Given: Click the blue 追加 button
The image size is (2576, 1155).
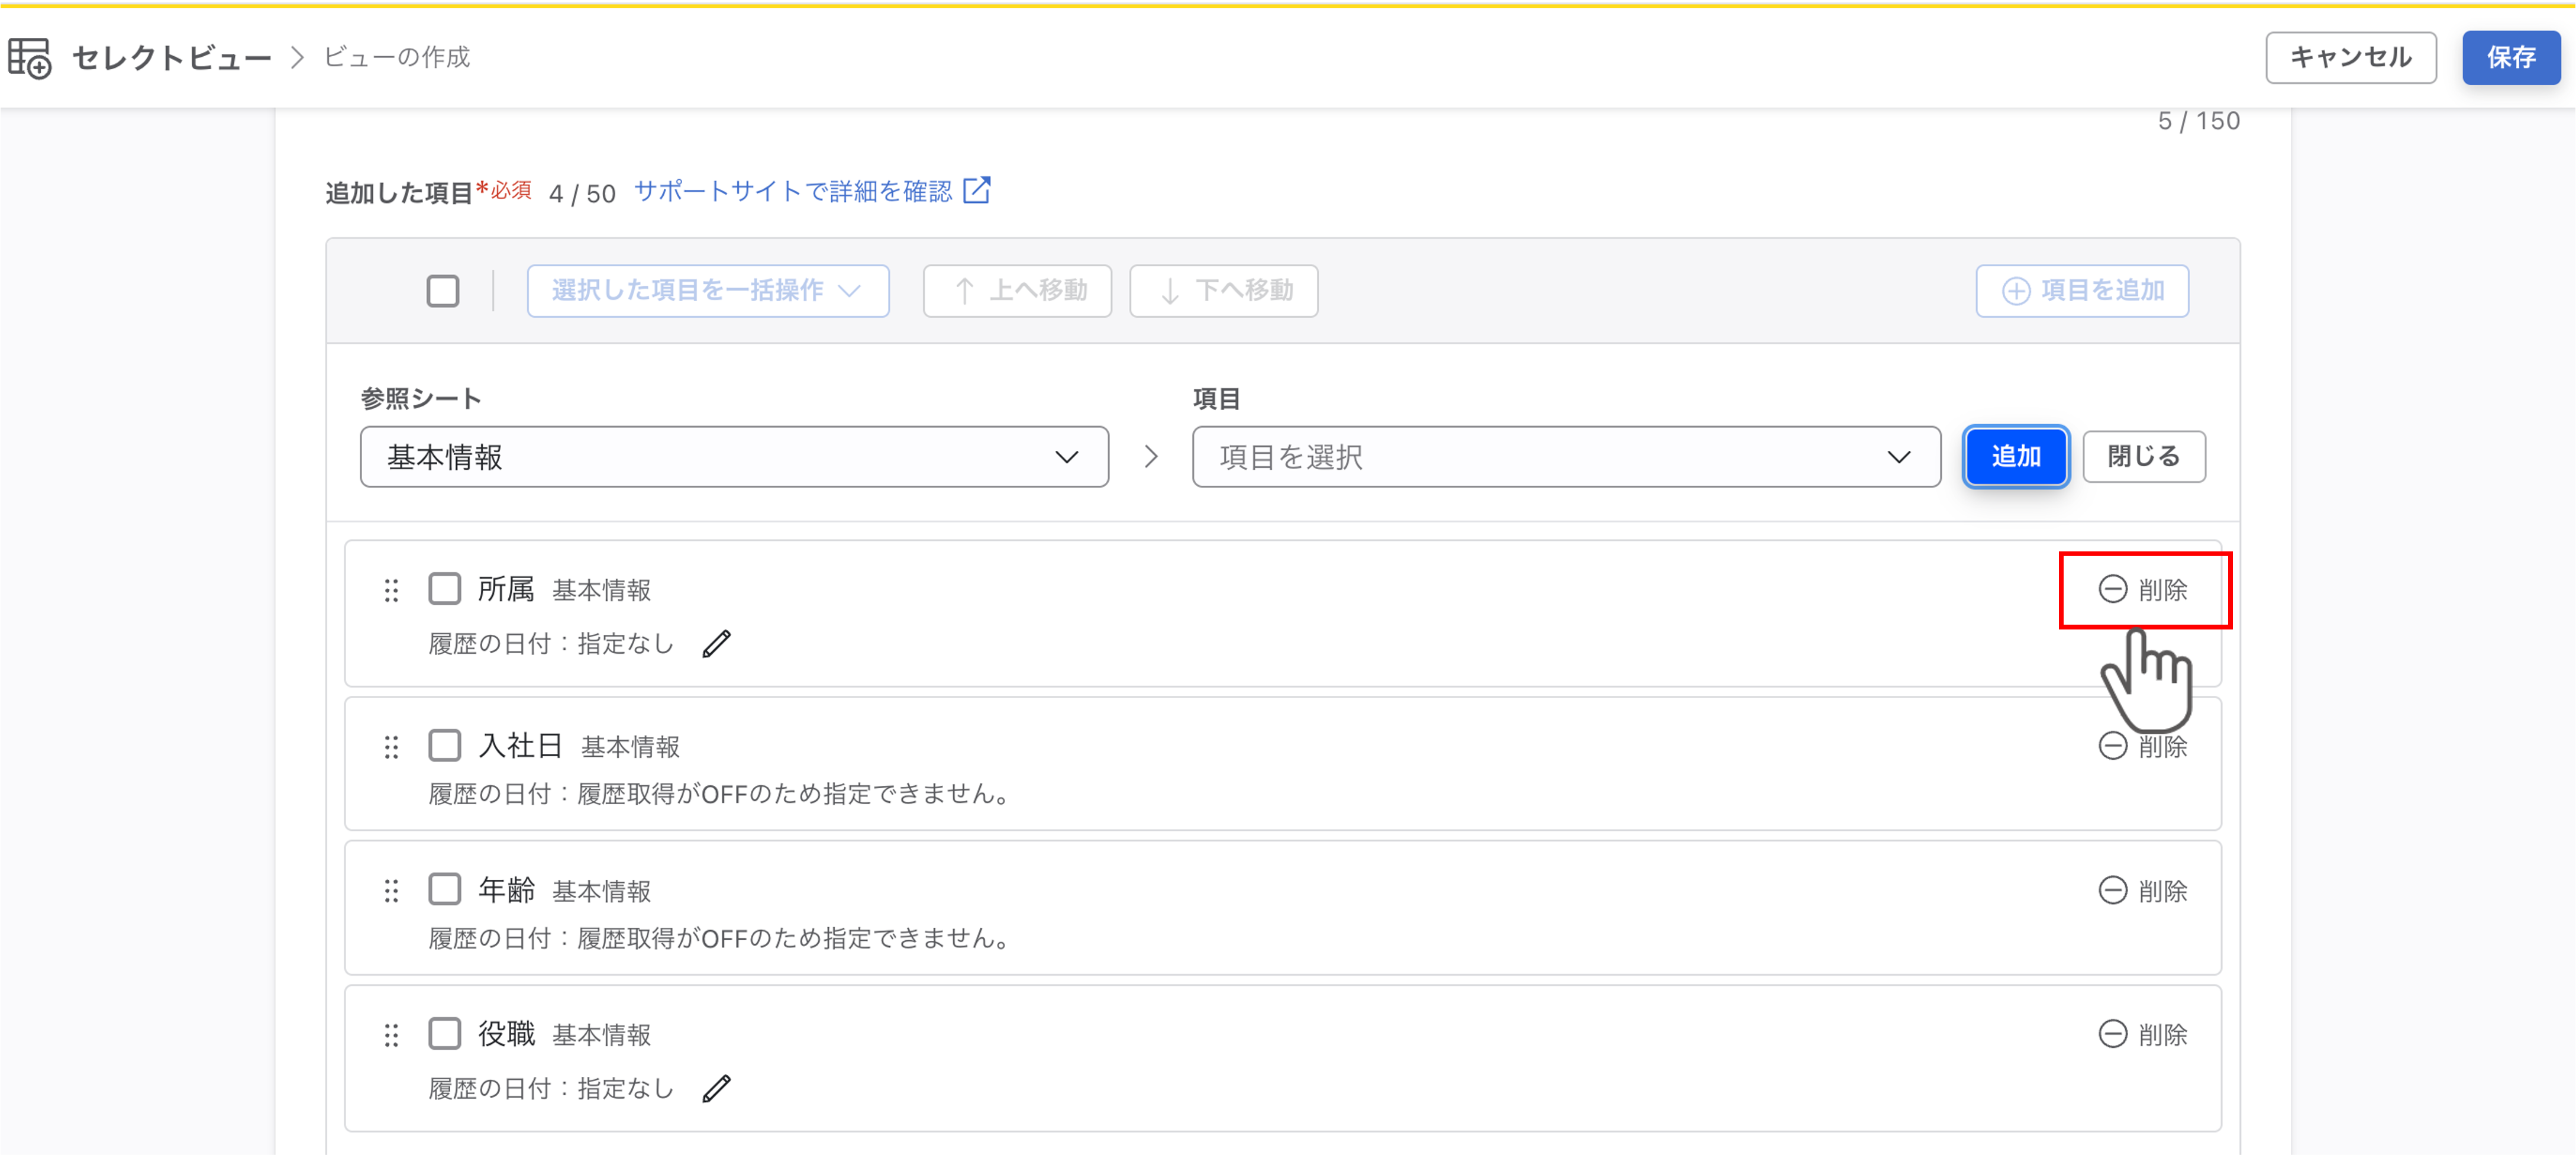Looking at the screenshot, I should (x=2016, y=457).
